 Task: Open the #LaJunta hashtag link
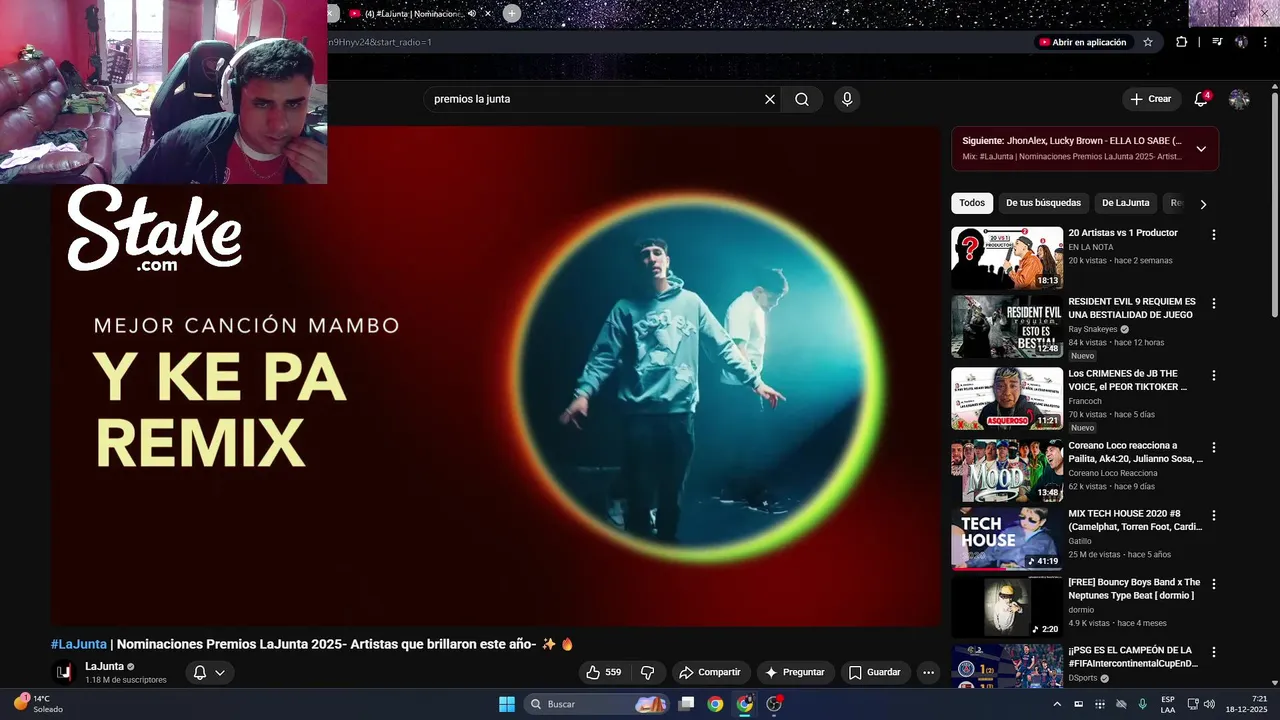[x=79, y=644]
